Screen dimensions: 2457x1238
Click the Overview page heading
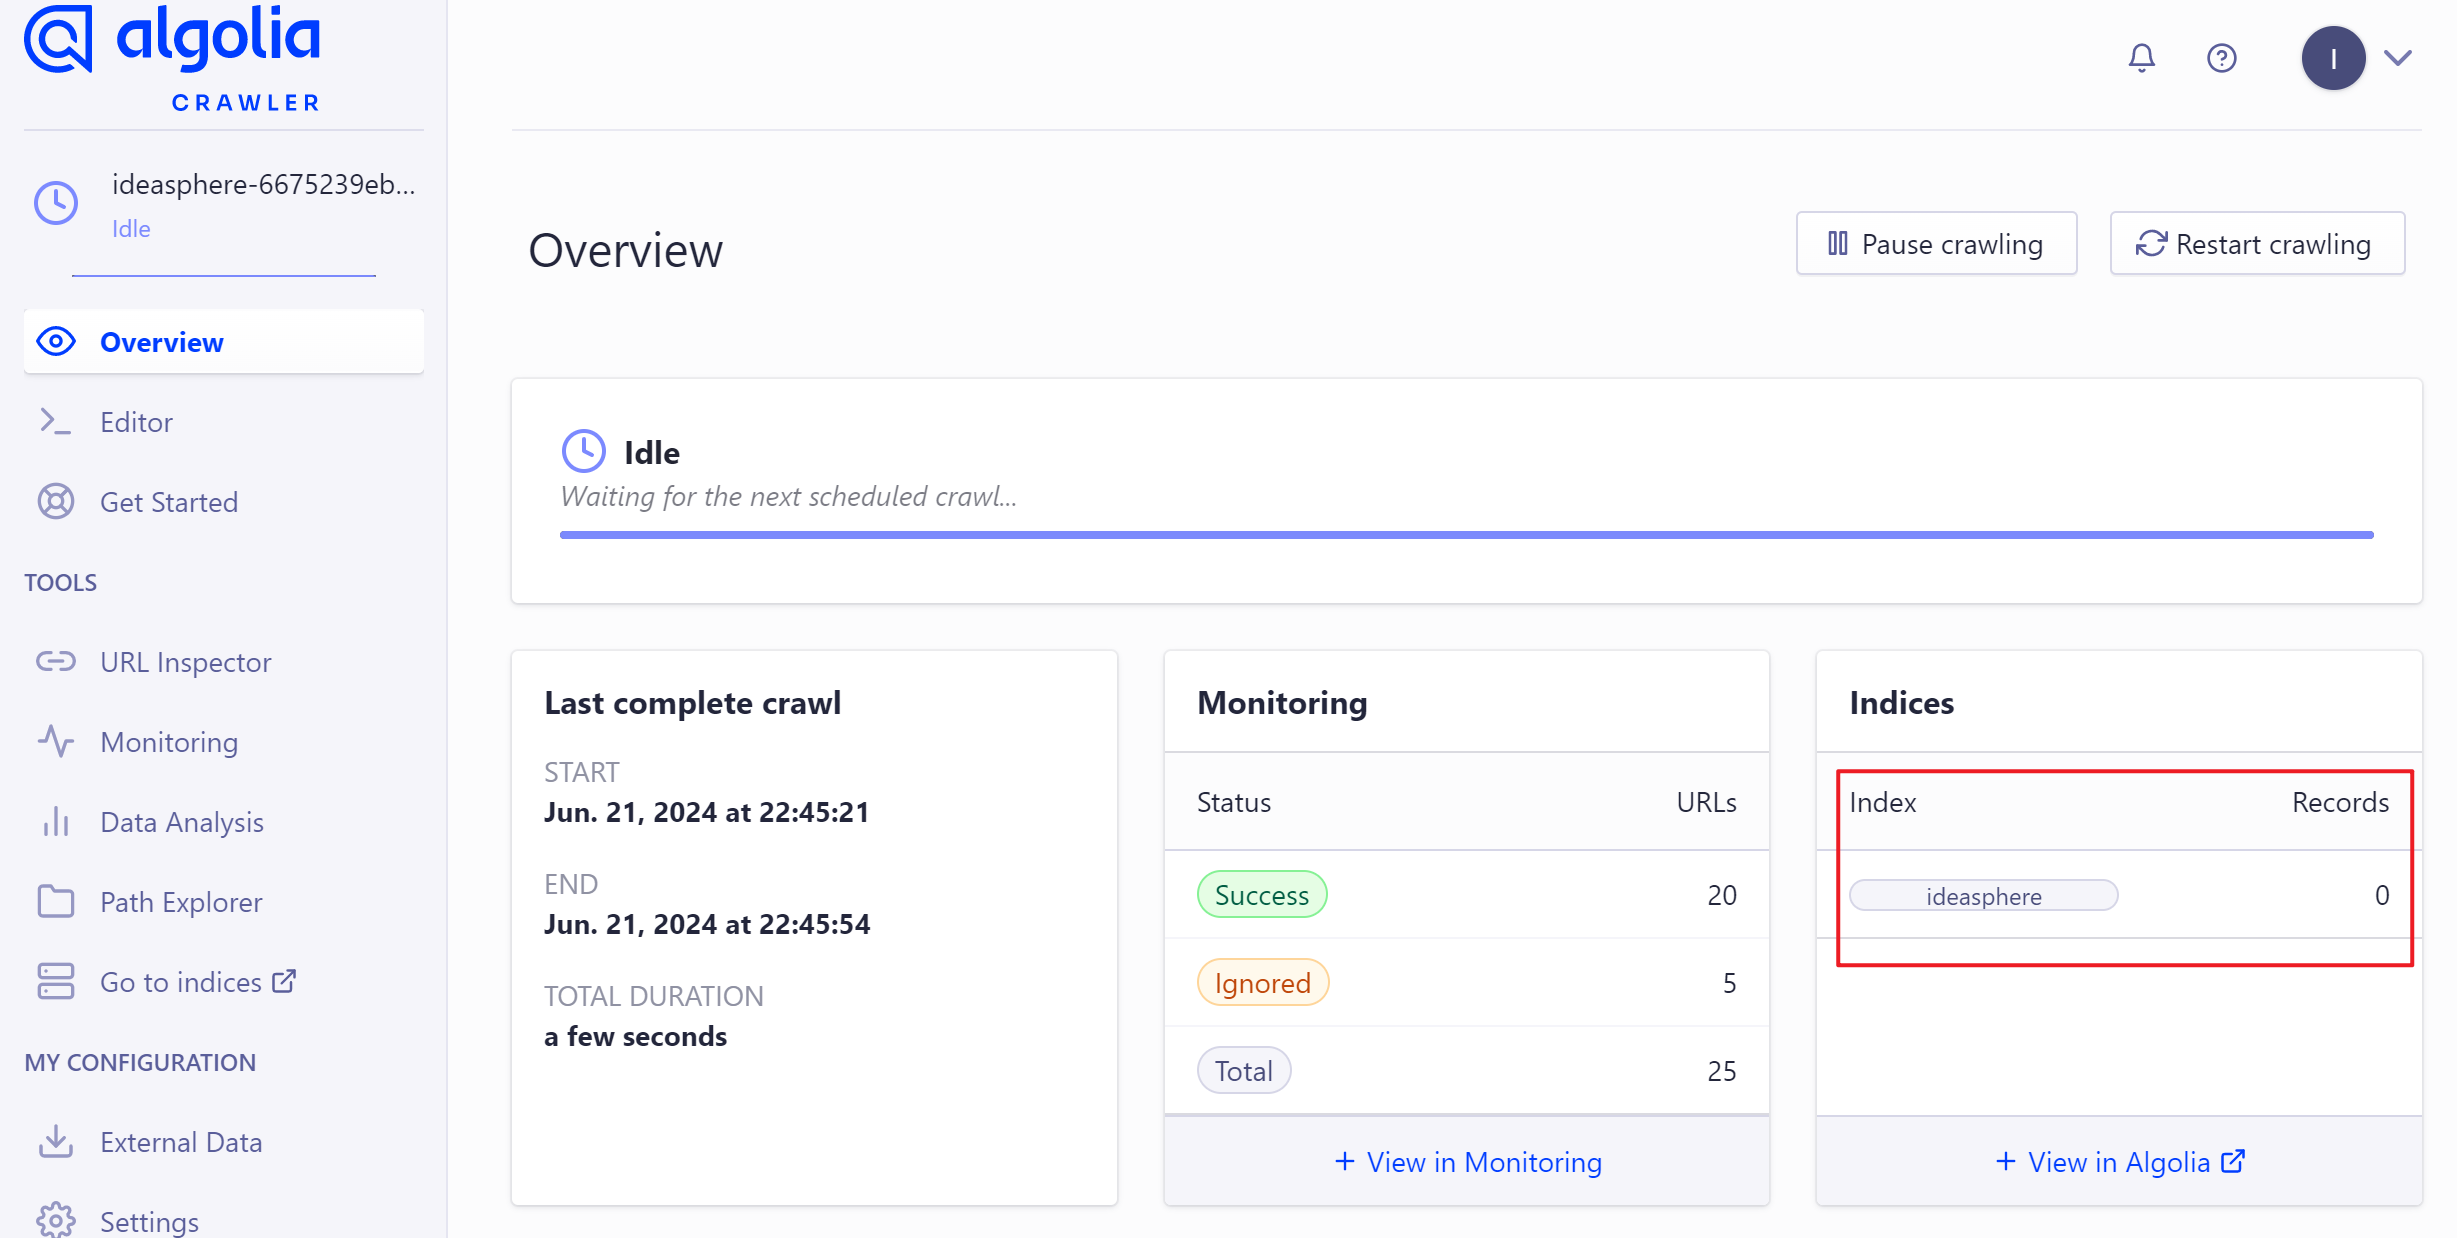click(x=625, y=250)
